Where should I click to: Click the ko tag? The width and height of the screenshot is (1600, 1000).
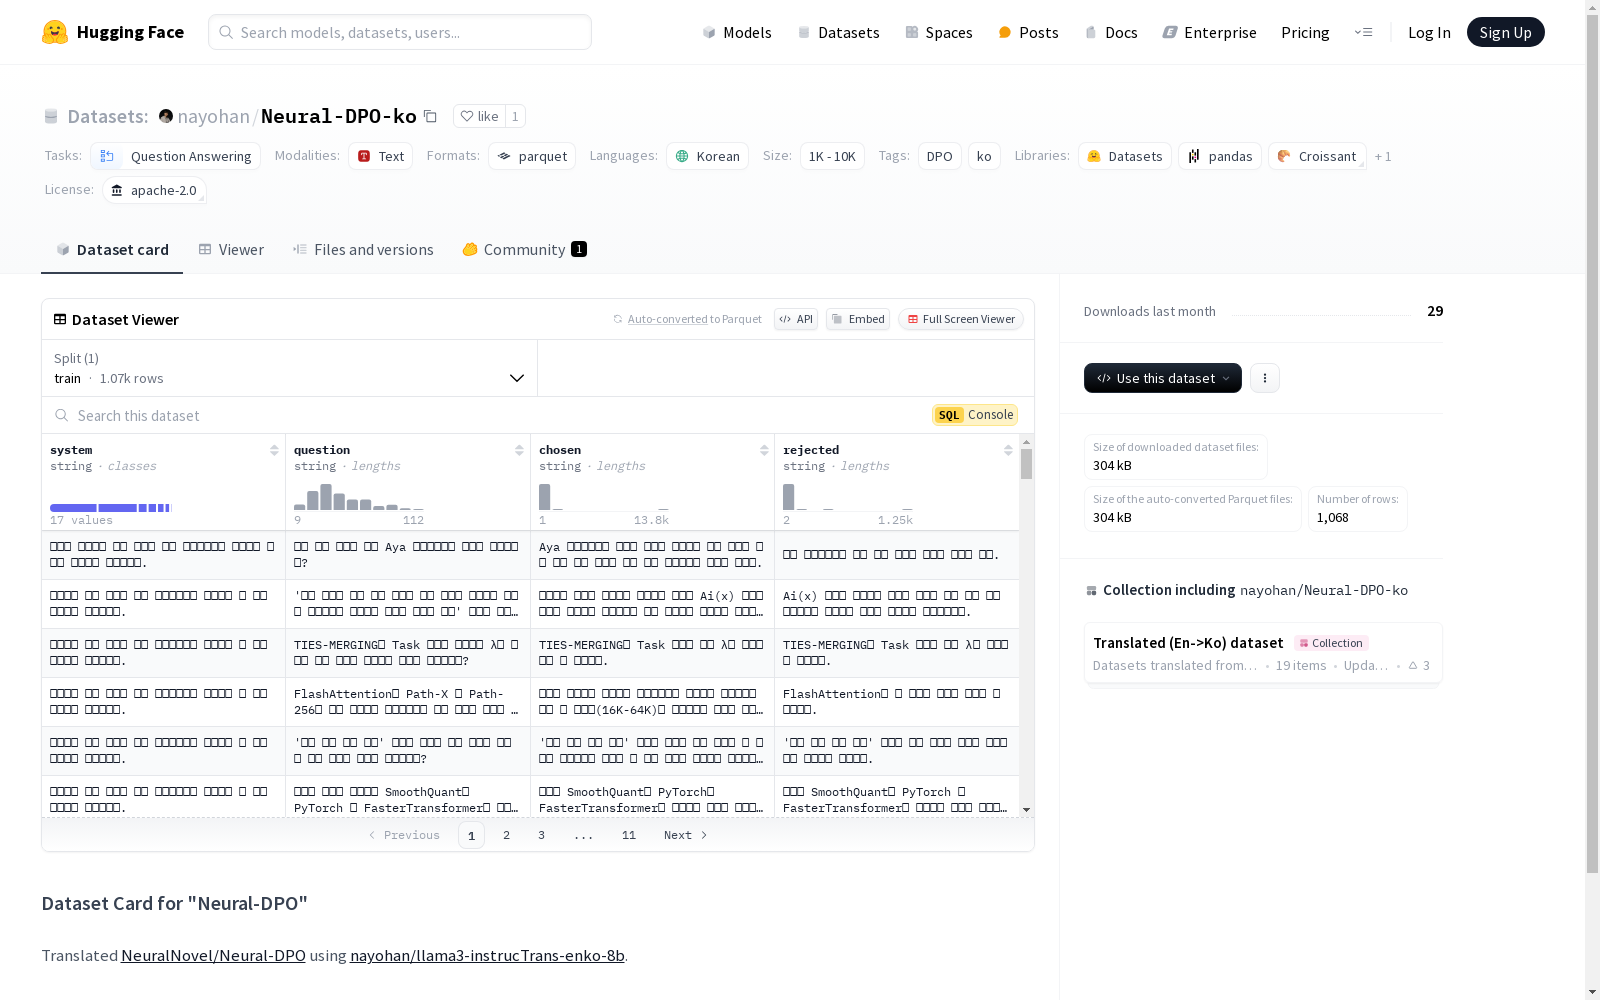point(984,156)
